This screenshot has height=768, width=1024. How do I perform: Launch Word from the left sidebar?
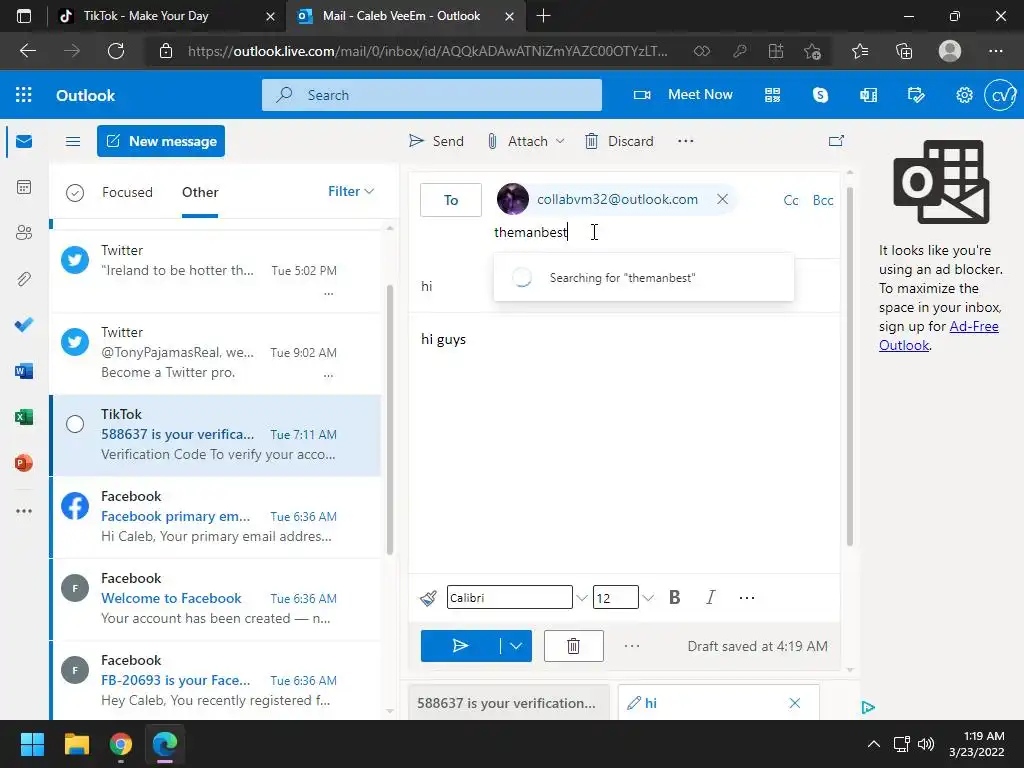pyautogui.click(x=24, y=371)
